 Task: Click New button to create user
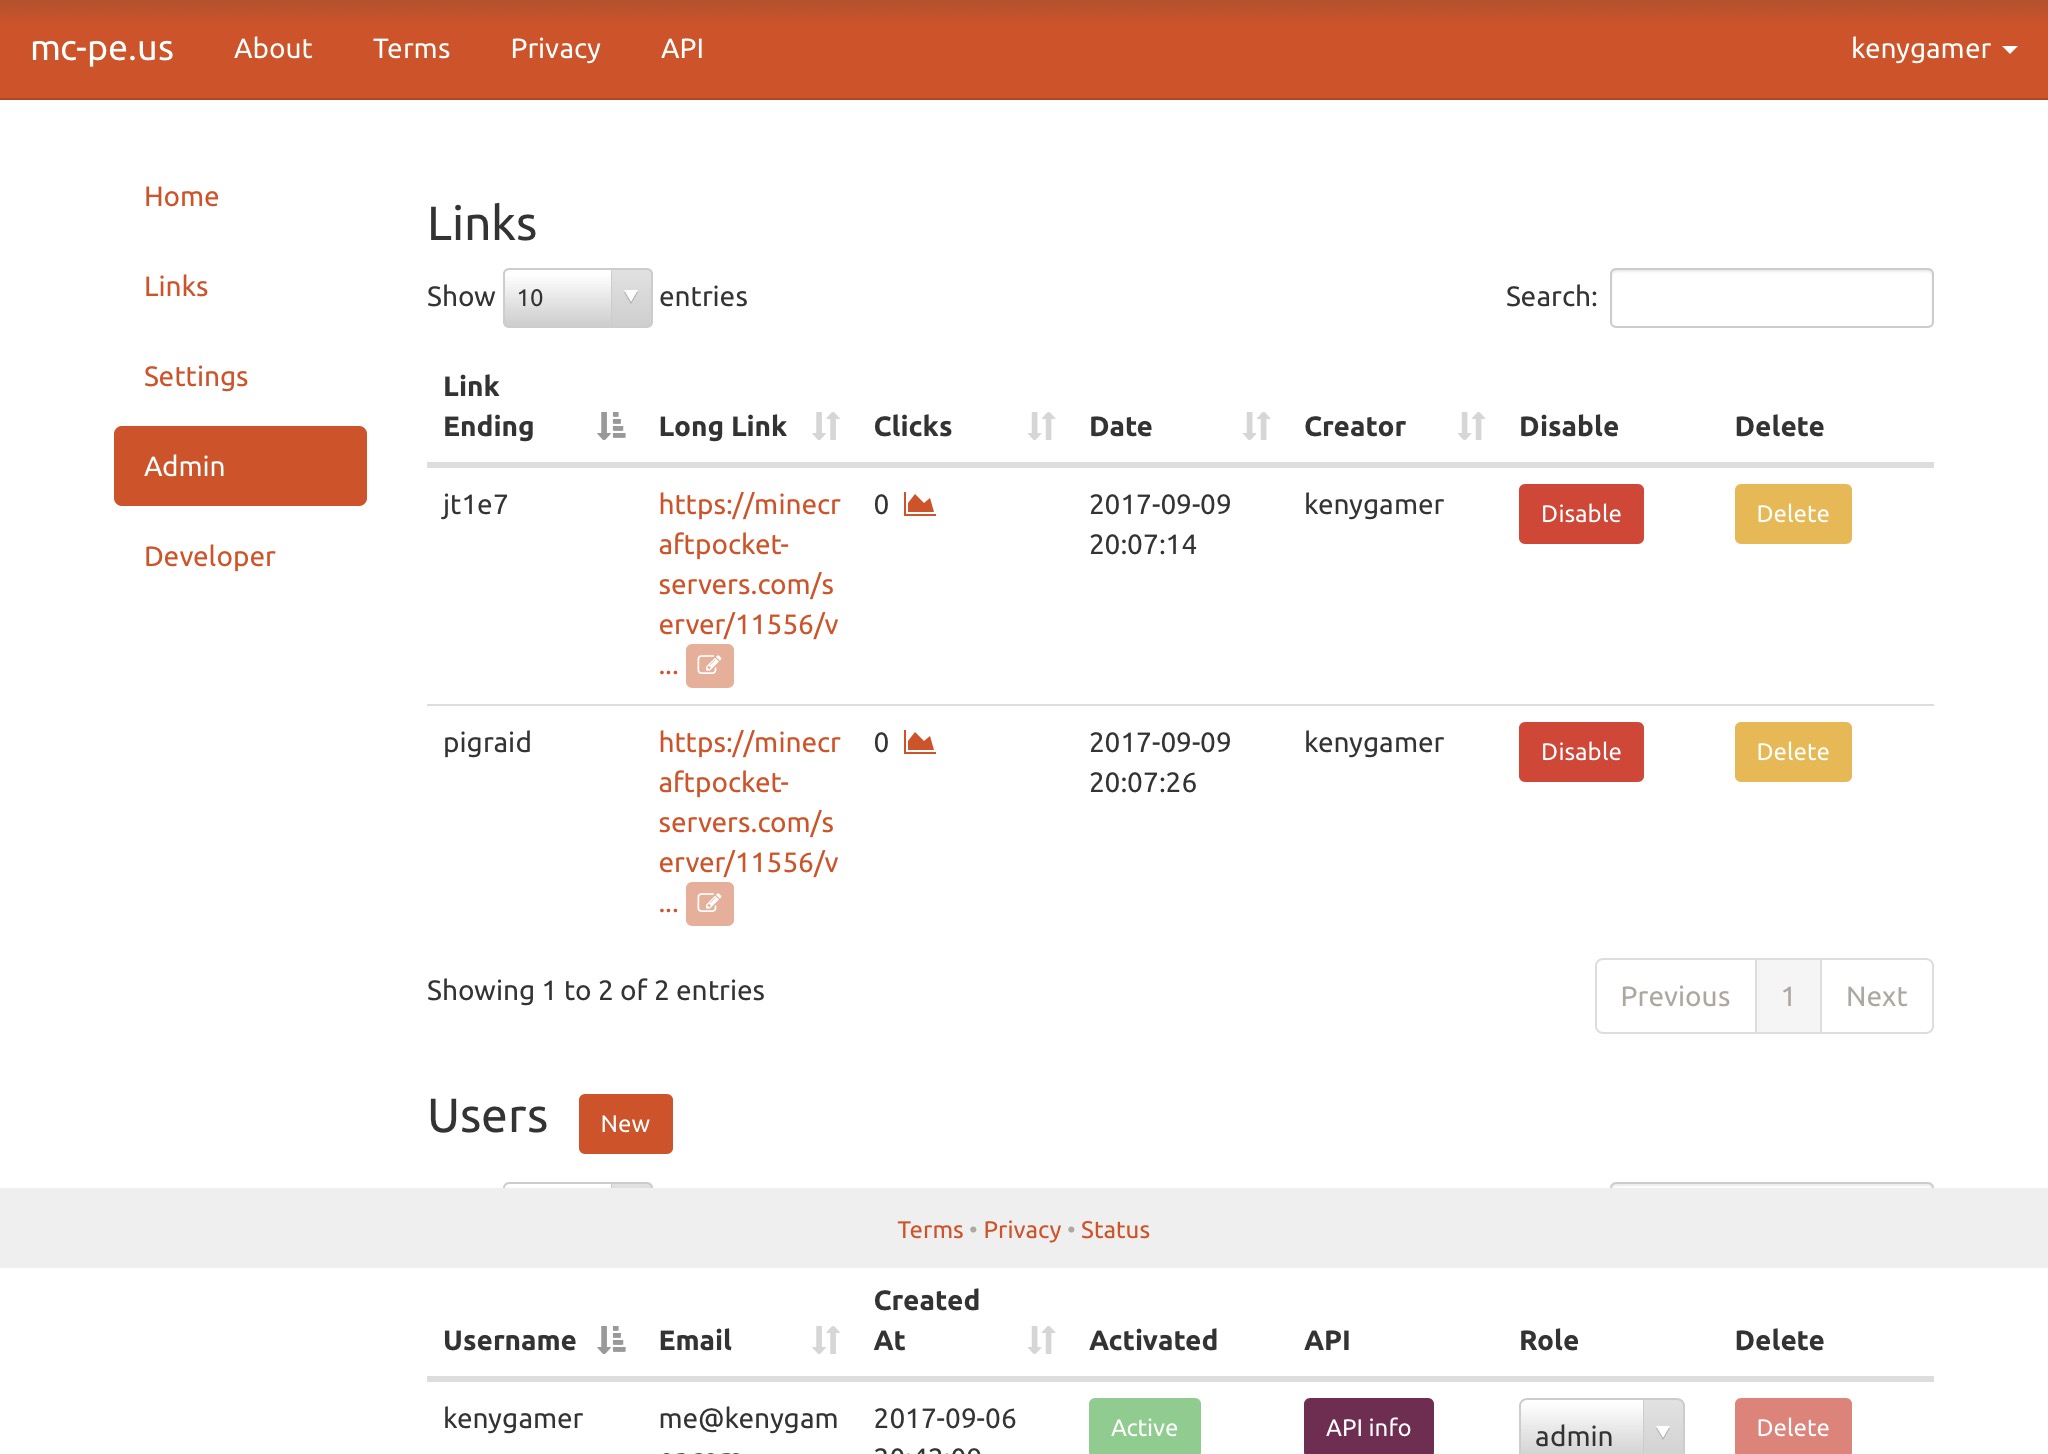point(624,1122)
